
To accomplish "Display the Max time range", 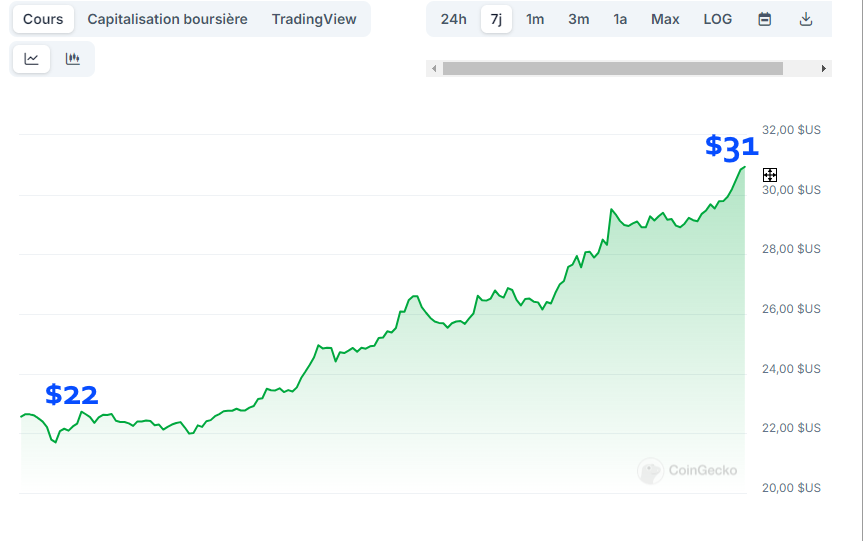I will [665, 19].
